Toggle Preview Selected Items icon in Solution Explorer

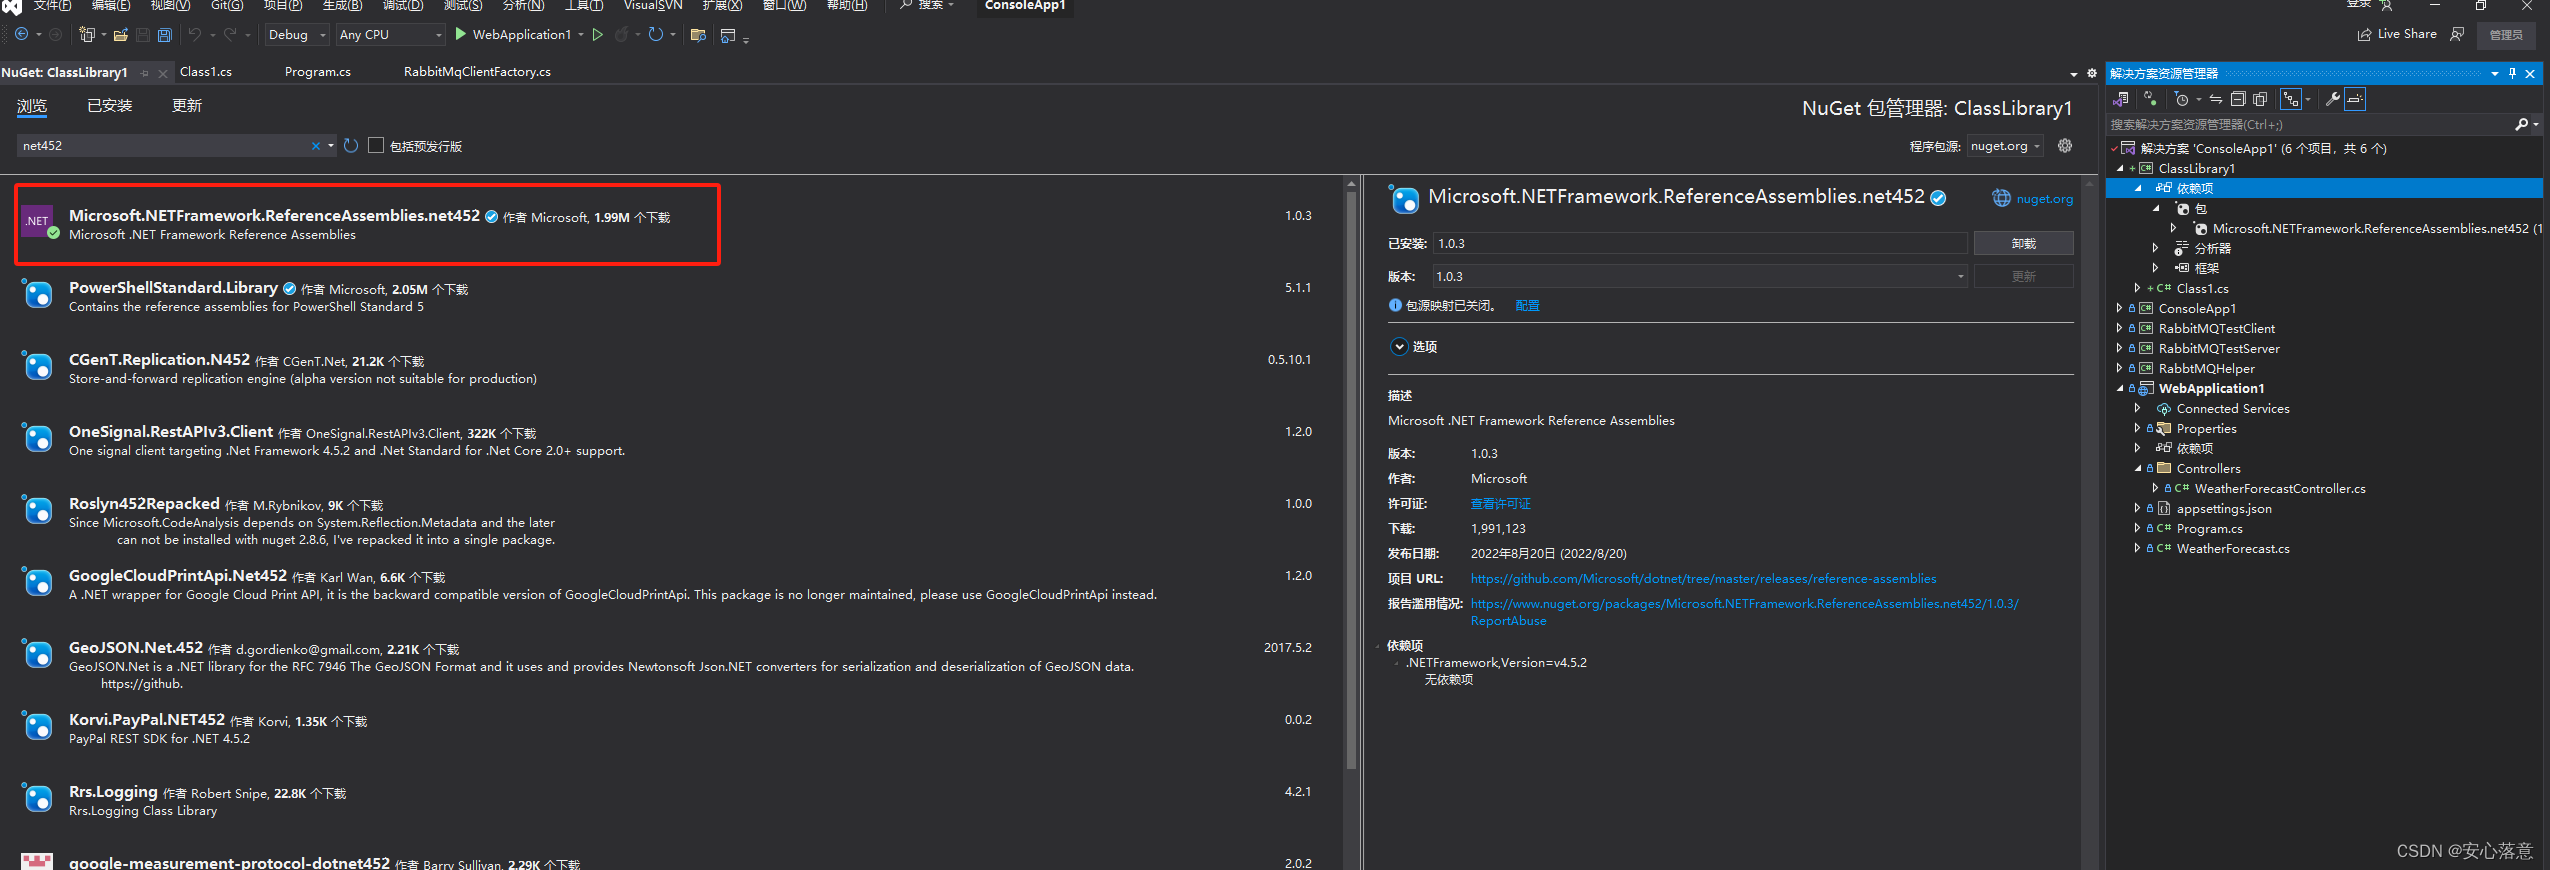click(2355, 99)
